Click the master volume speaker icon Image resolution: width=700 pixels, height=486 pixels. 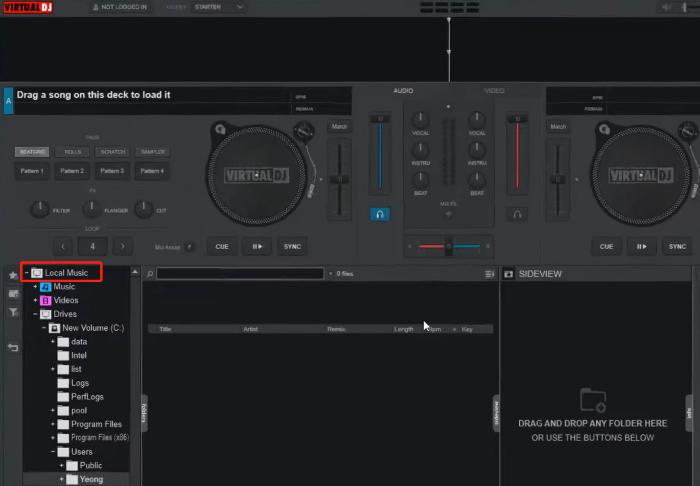coord(666,7)
